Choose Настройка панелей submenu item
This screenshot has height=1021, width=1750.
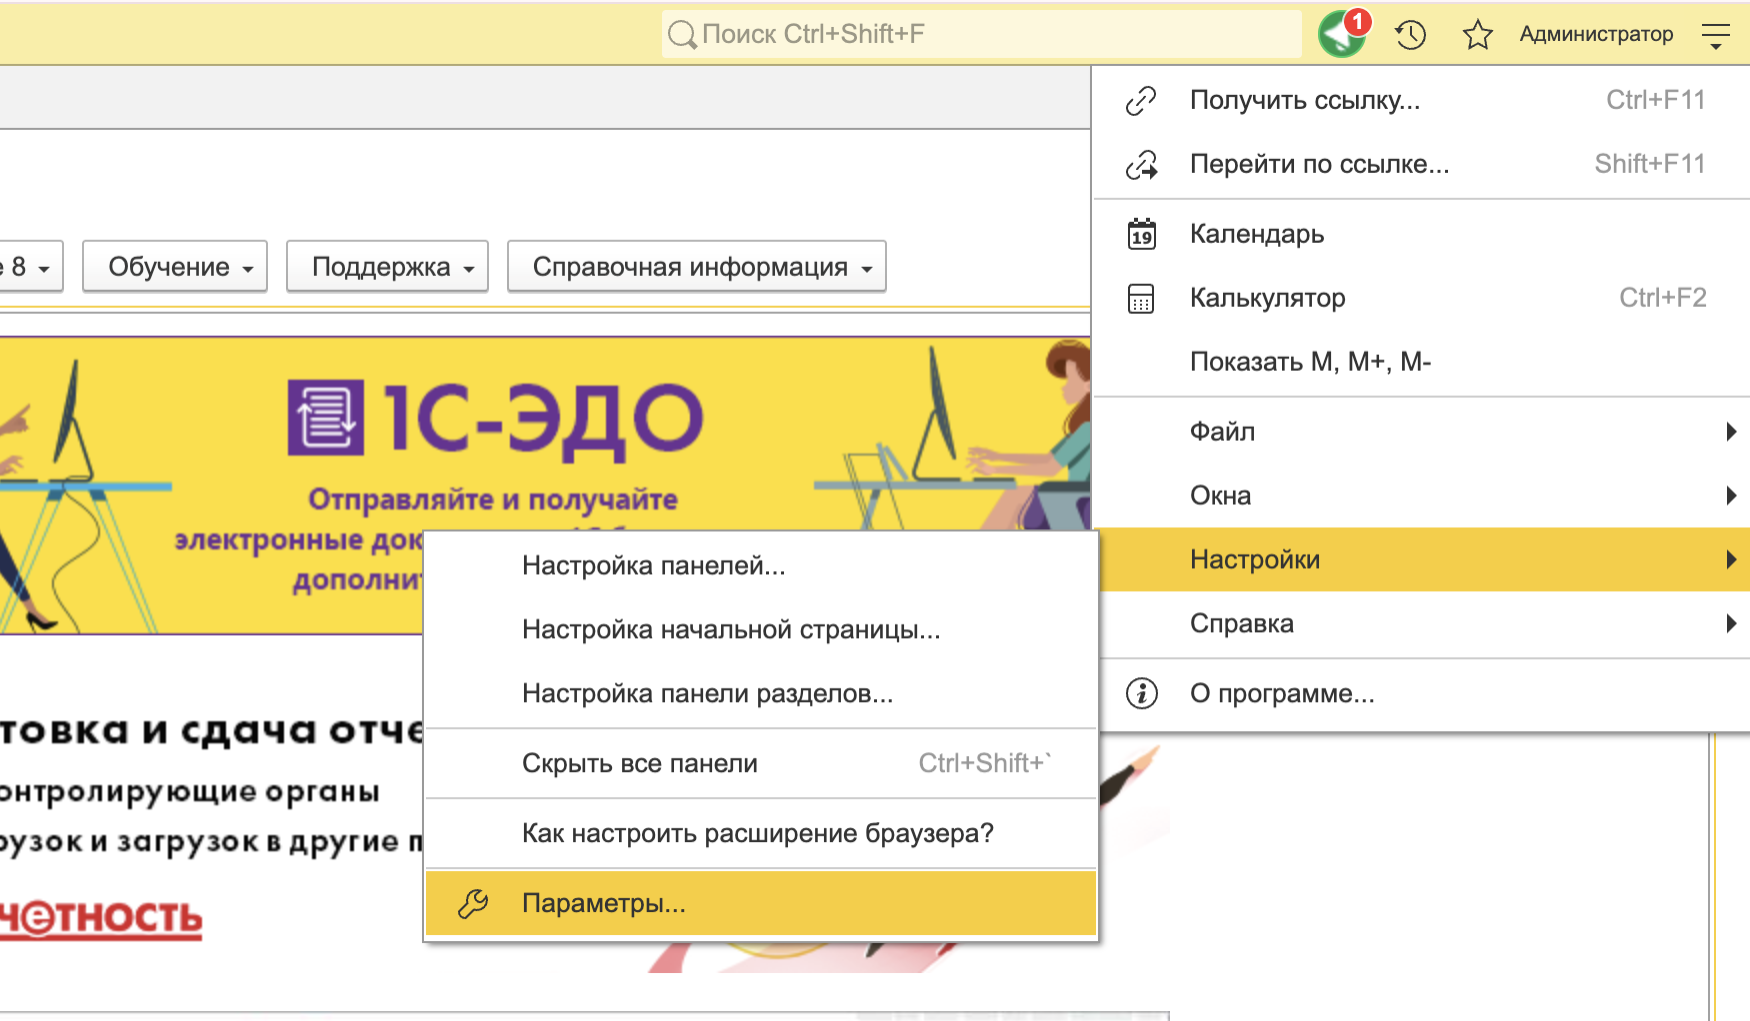pos(761,566)
